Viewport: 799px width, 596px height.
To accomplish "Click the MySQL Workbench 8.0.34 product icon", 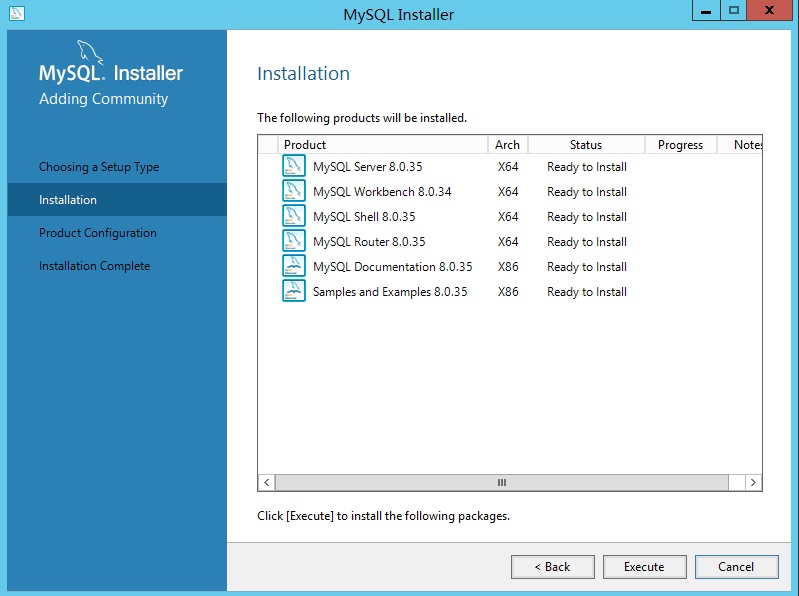I will pyautogui.click(x=294, y=191).
